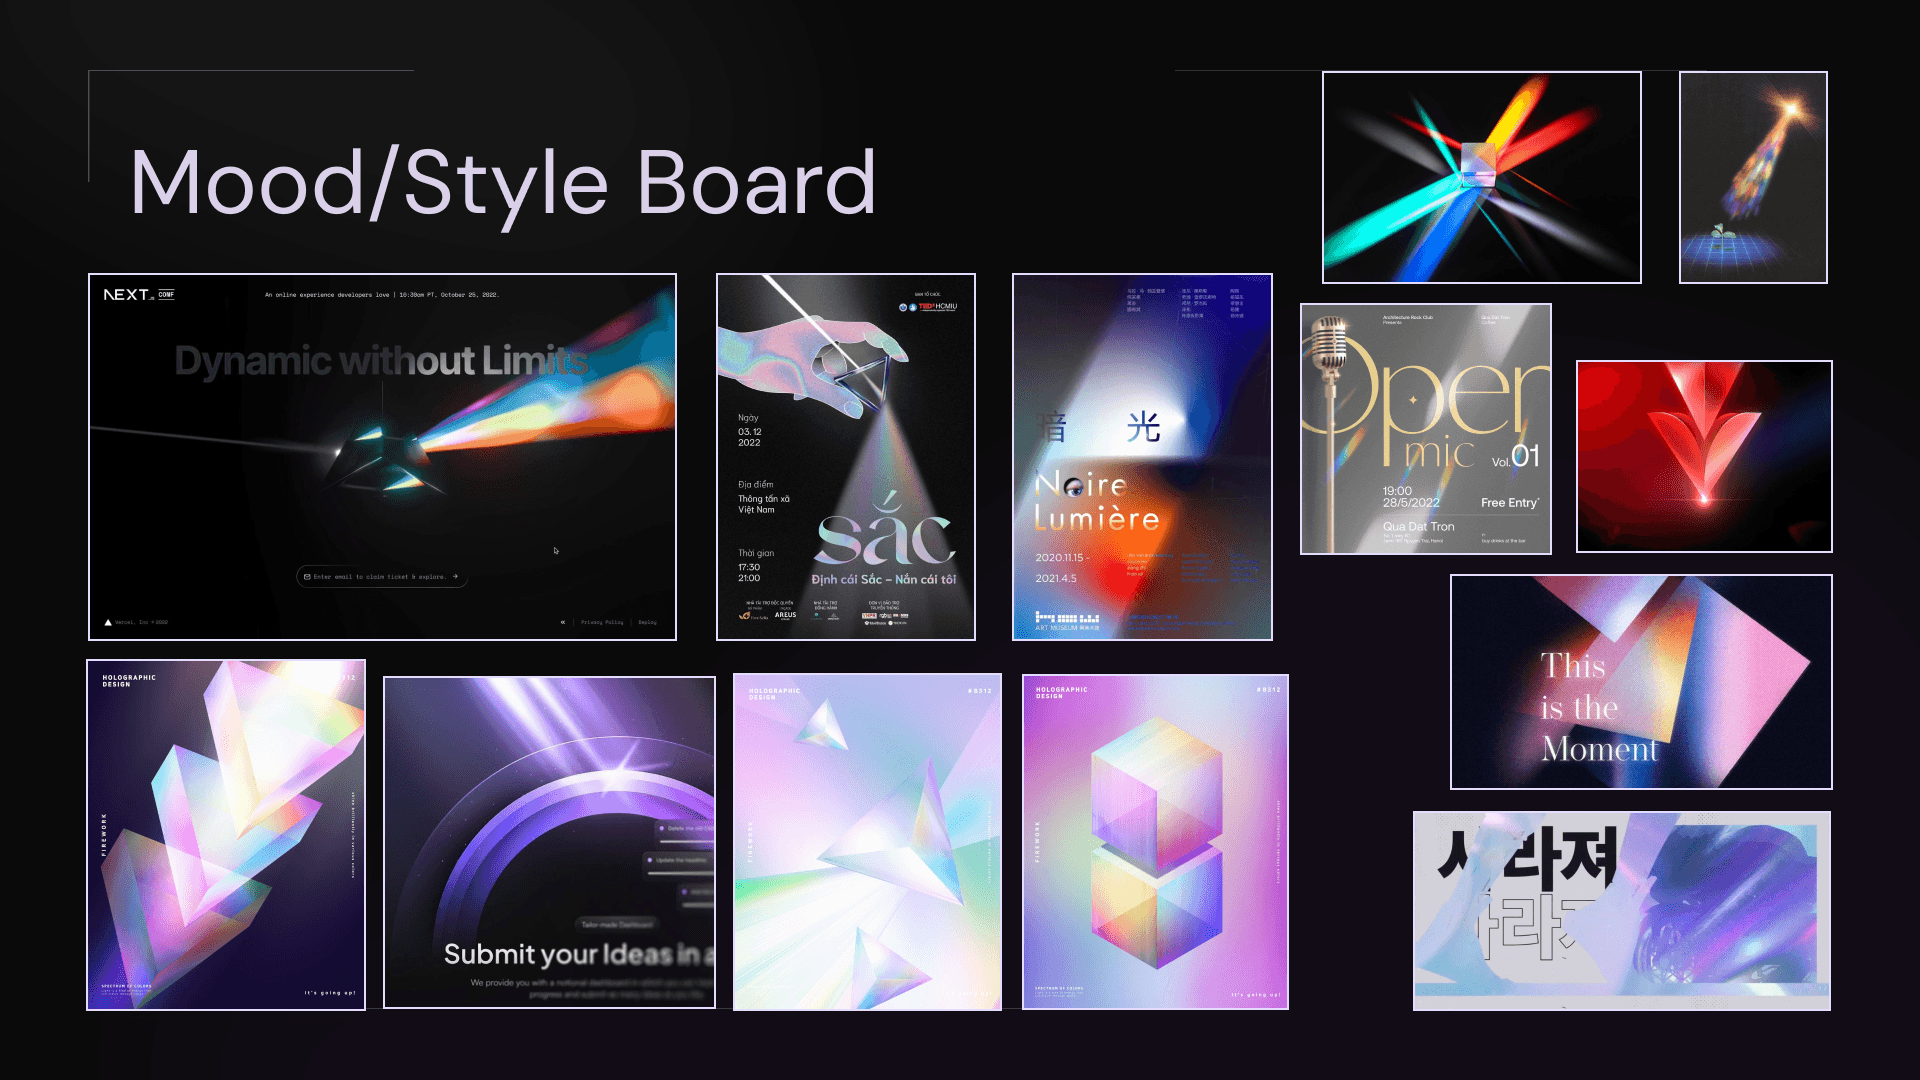Click the NEXT Conf logo
1920x1080 pixels.
tap(138, 295)
